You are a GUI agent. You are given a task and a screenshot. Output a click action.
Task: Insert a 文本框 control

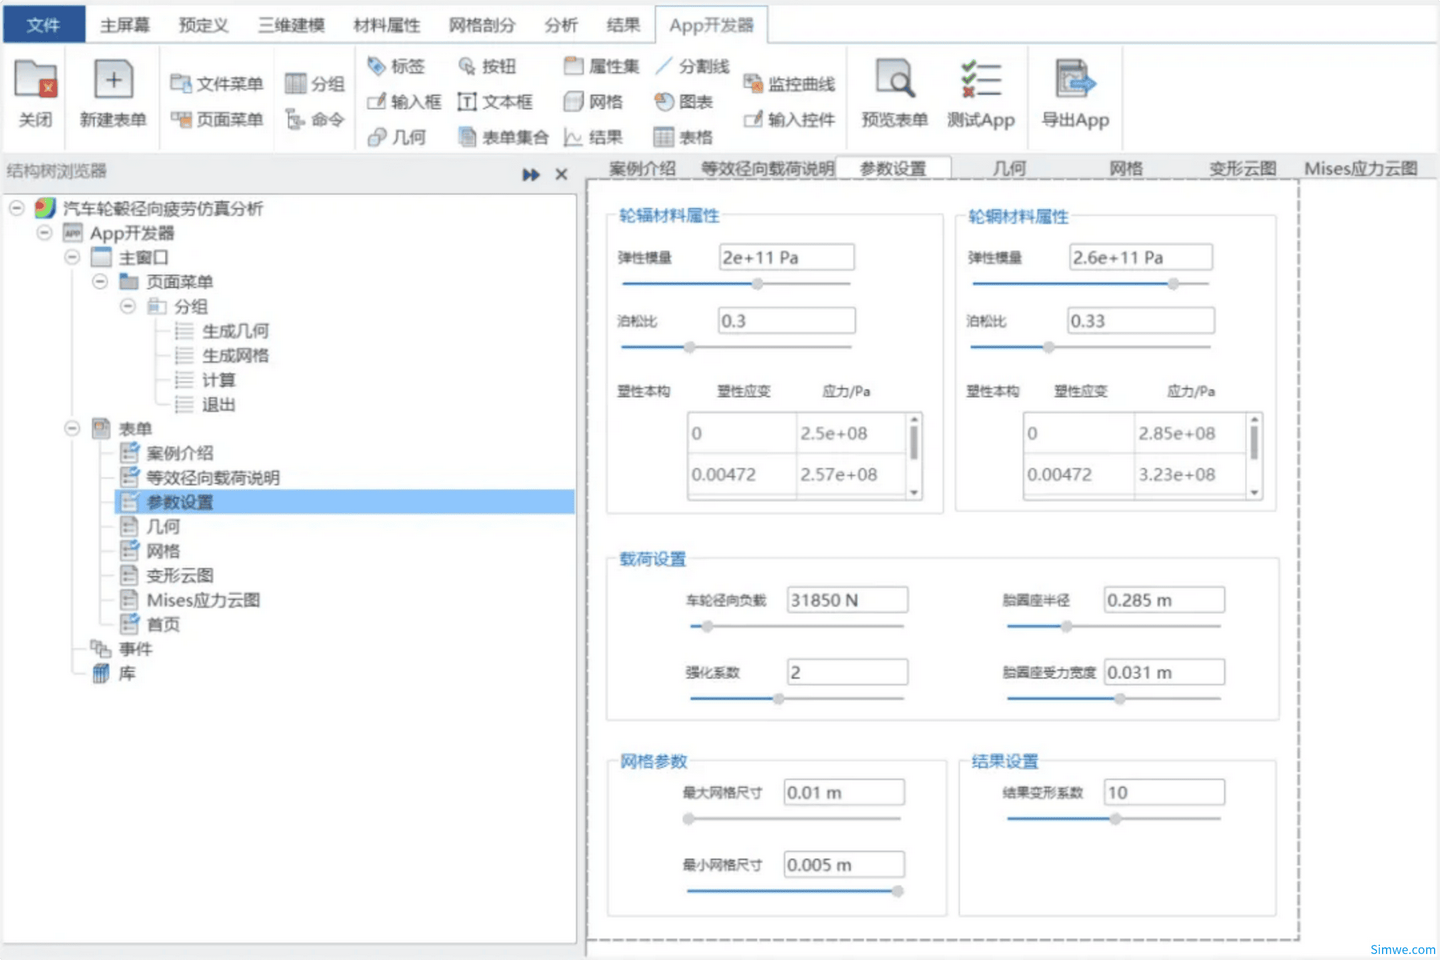(x=496, y=101)
